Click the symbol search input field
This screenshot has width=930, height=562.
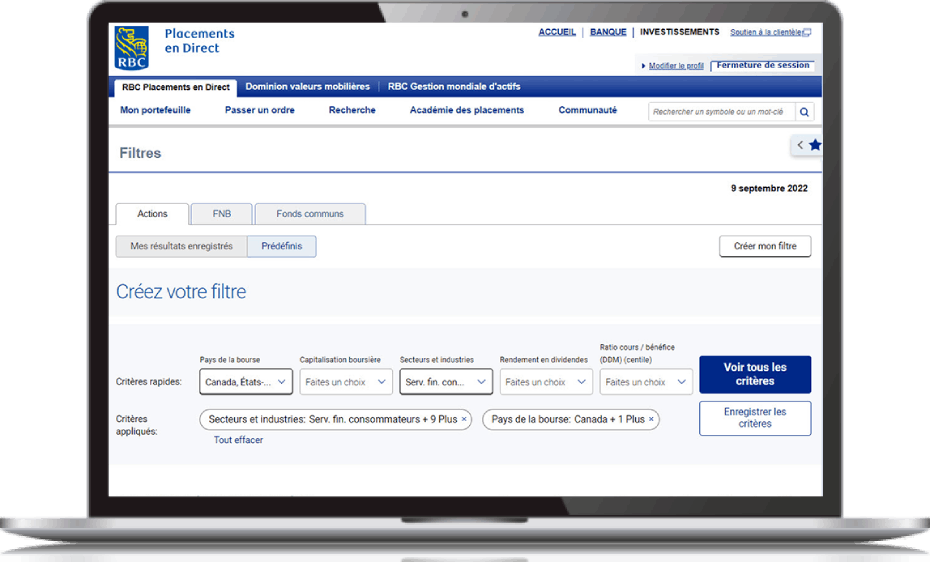click(x=721, y=111)
